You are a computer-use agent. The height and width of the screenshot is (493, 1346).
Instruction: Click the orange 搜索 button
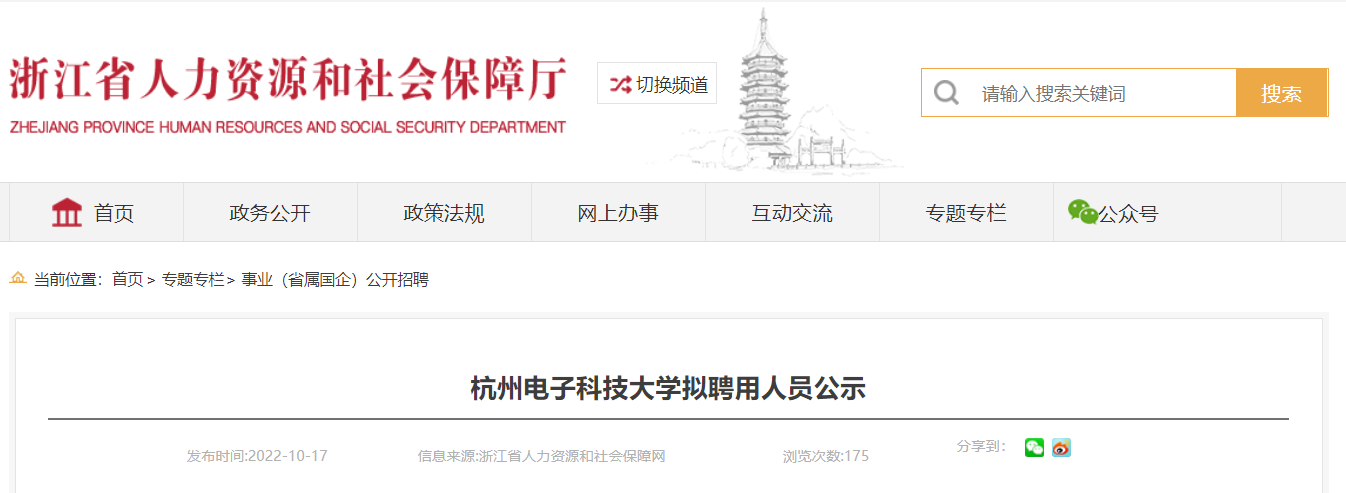click(x=1282, y=93)
